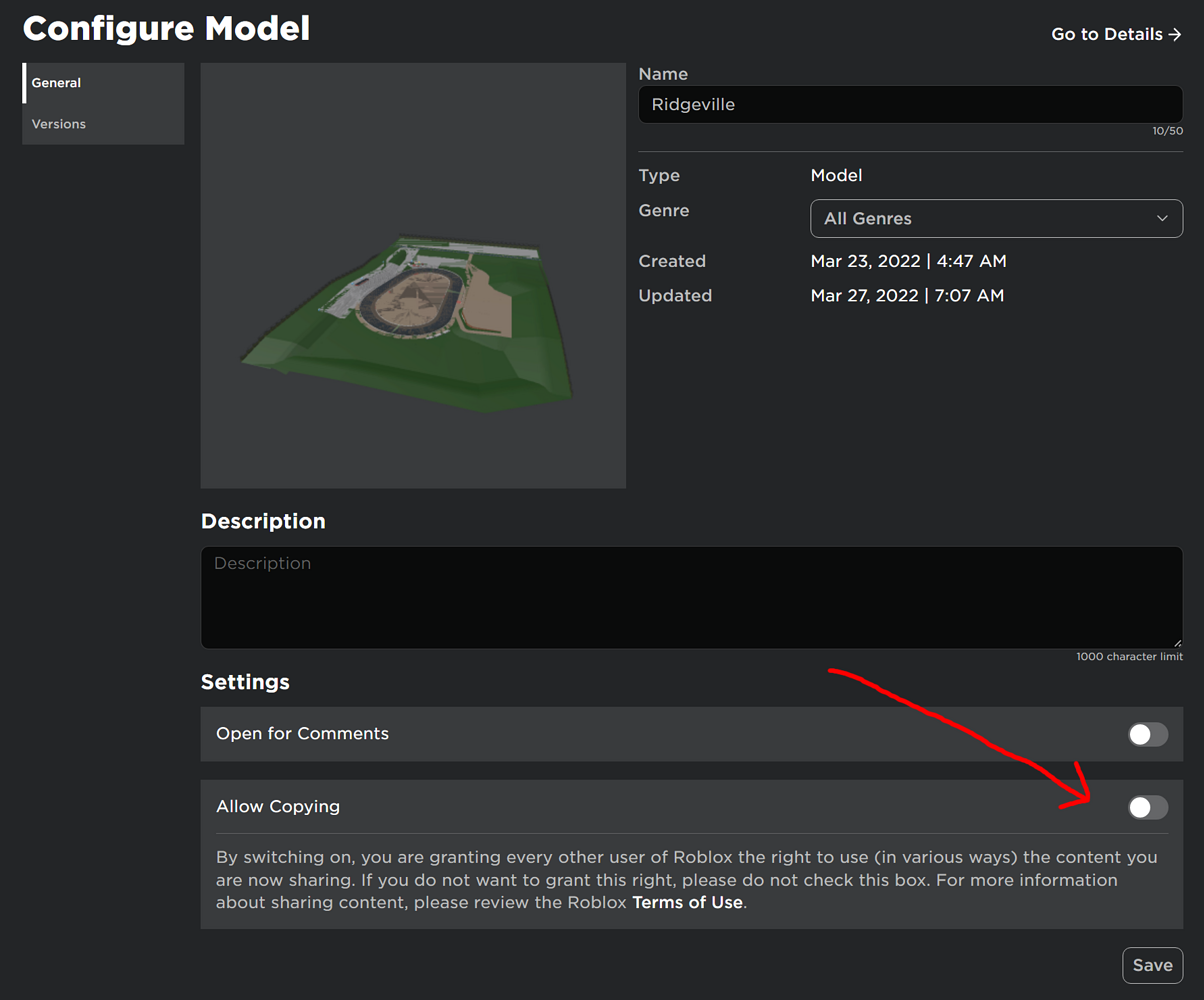
Task: Click the model preview thumbnail
Action: point(413,275)
